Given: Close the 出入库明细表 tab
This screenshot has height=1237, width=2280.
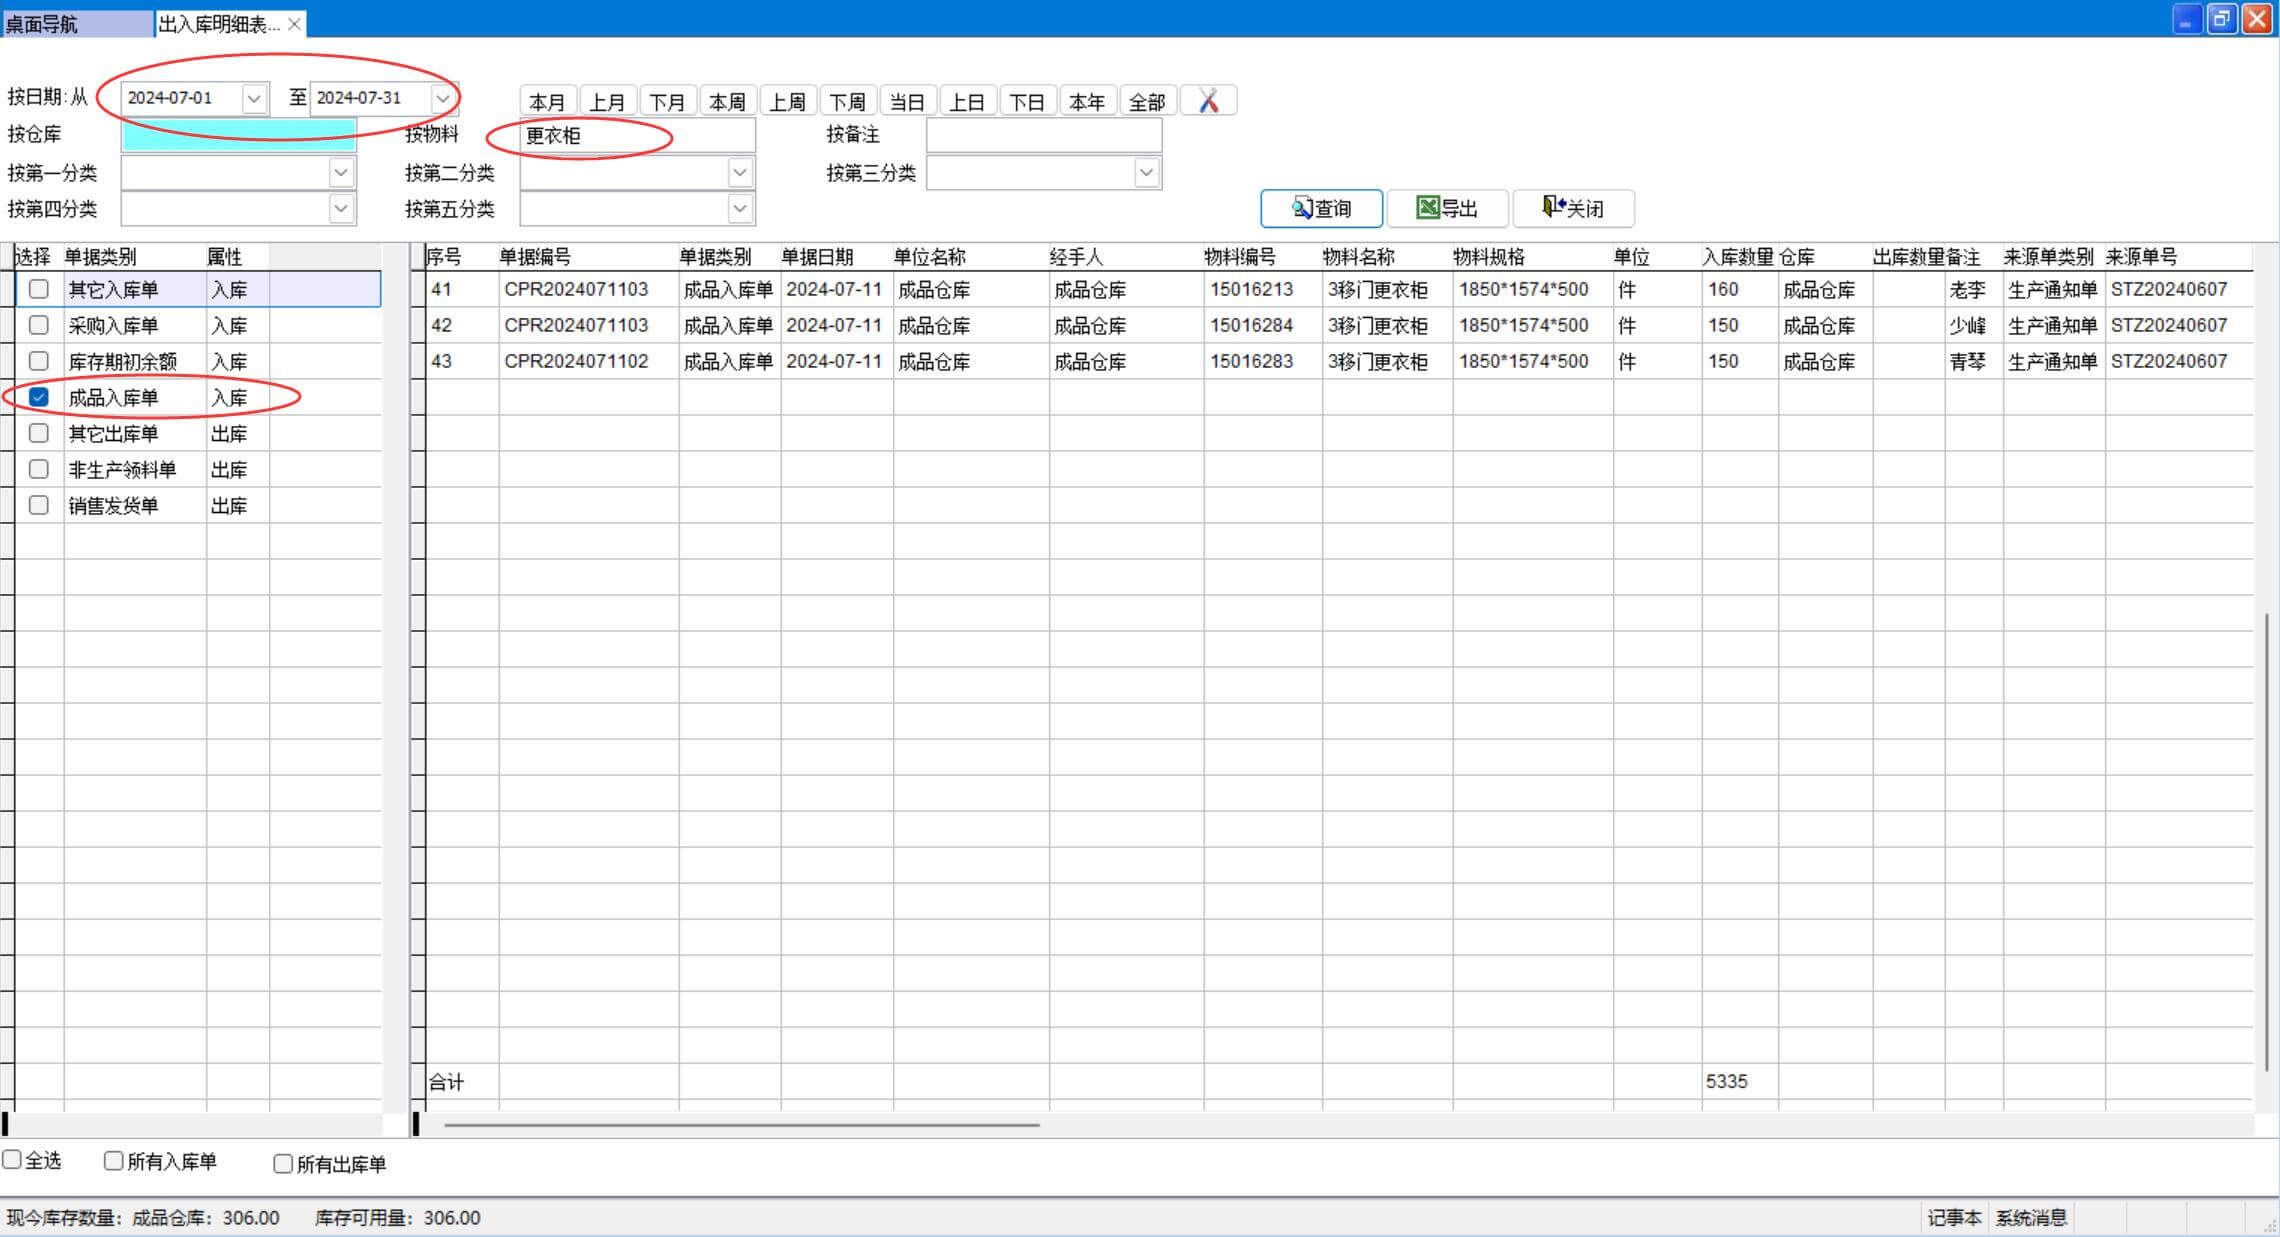Looking at the screenshot, I should pos(294,24).
